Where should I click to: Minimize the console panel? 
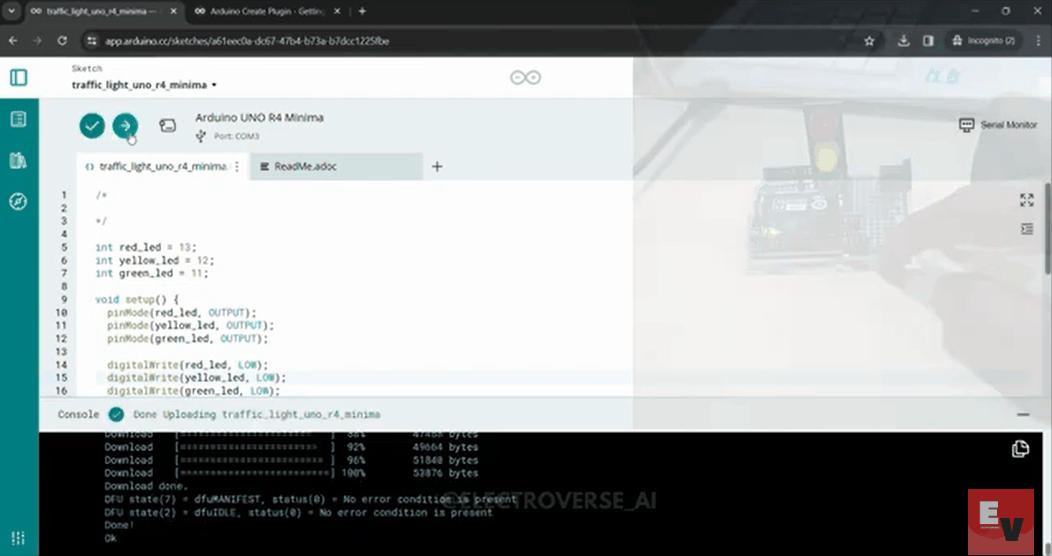pos(1023,414)
